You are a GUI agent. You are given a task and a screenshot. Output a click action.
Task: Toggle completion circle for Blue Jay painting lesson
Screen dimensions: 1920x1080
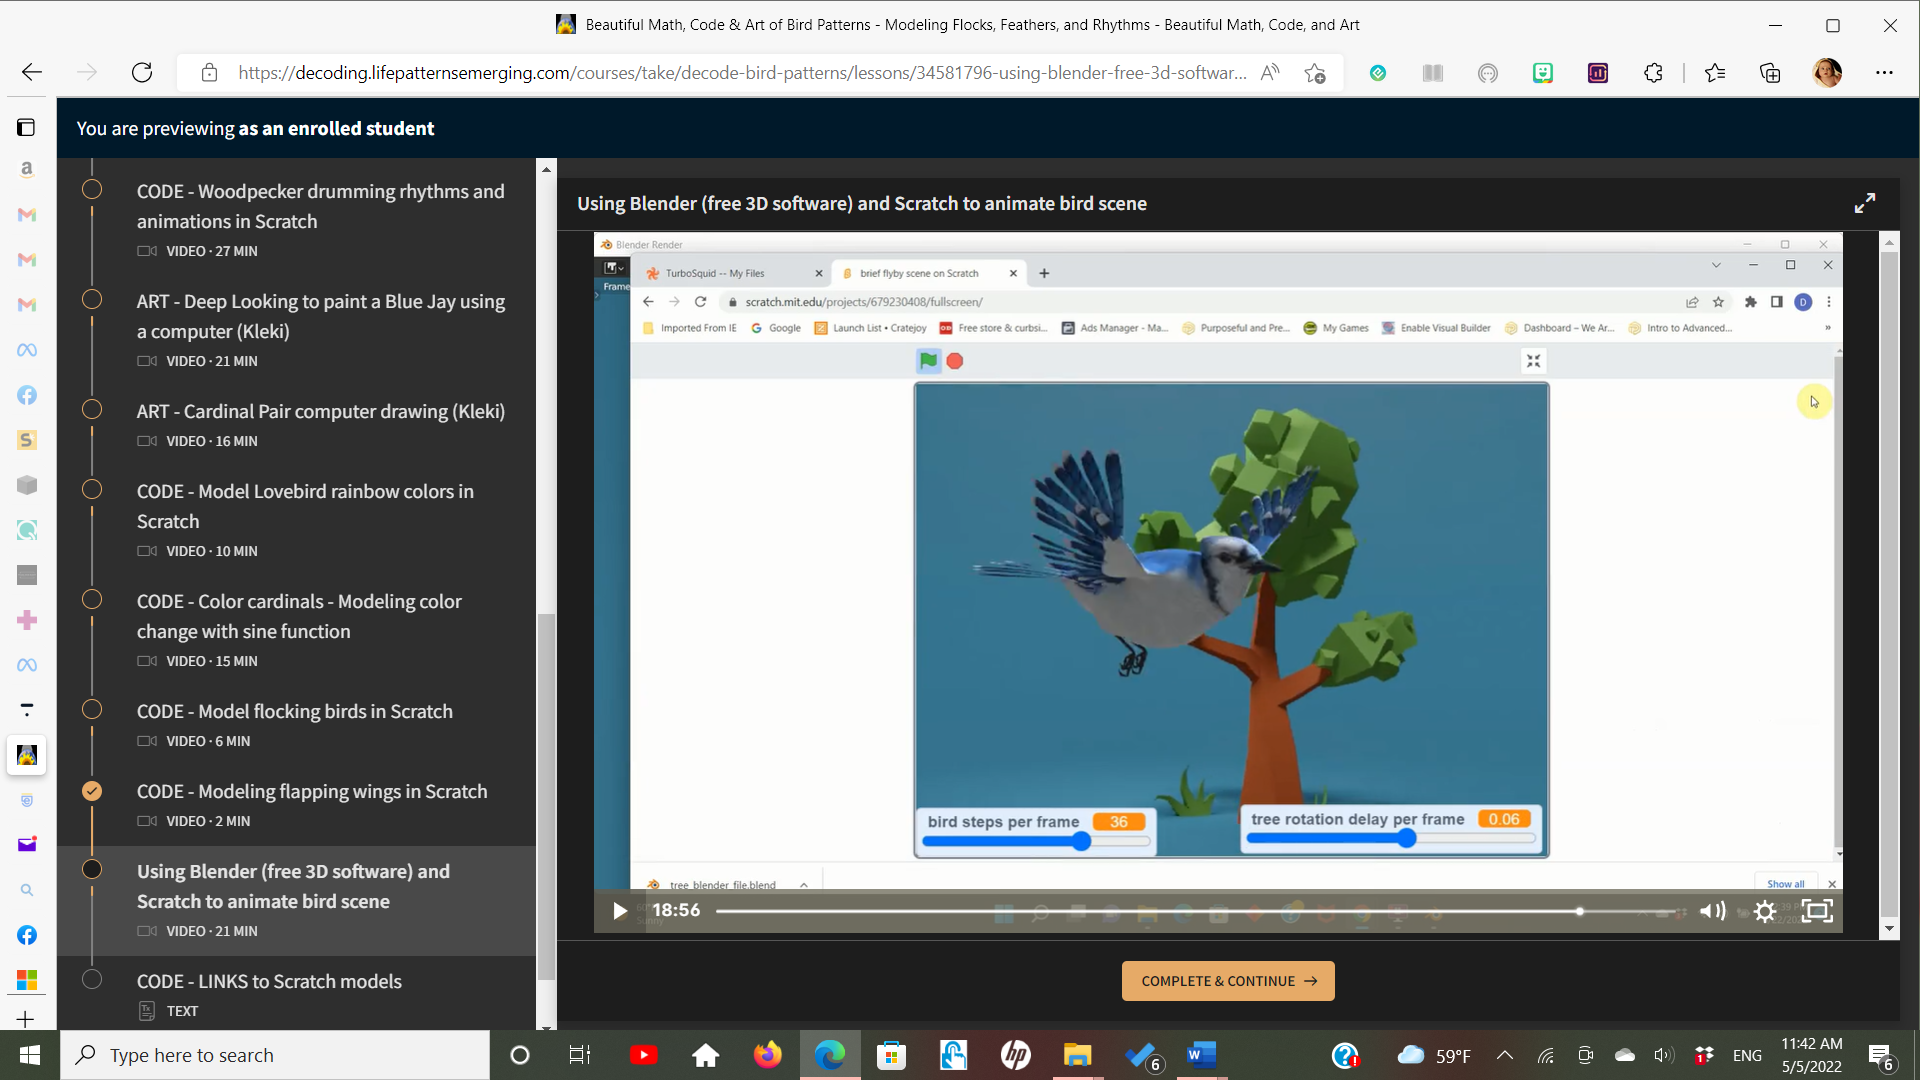click(x=92, y=300)
